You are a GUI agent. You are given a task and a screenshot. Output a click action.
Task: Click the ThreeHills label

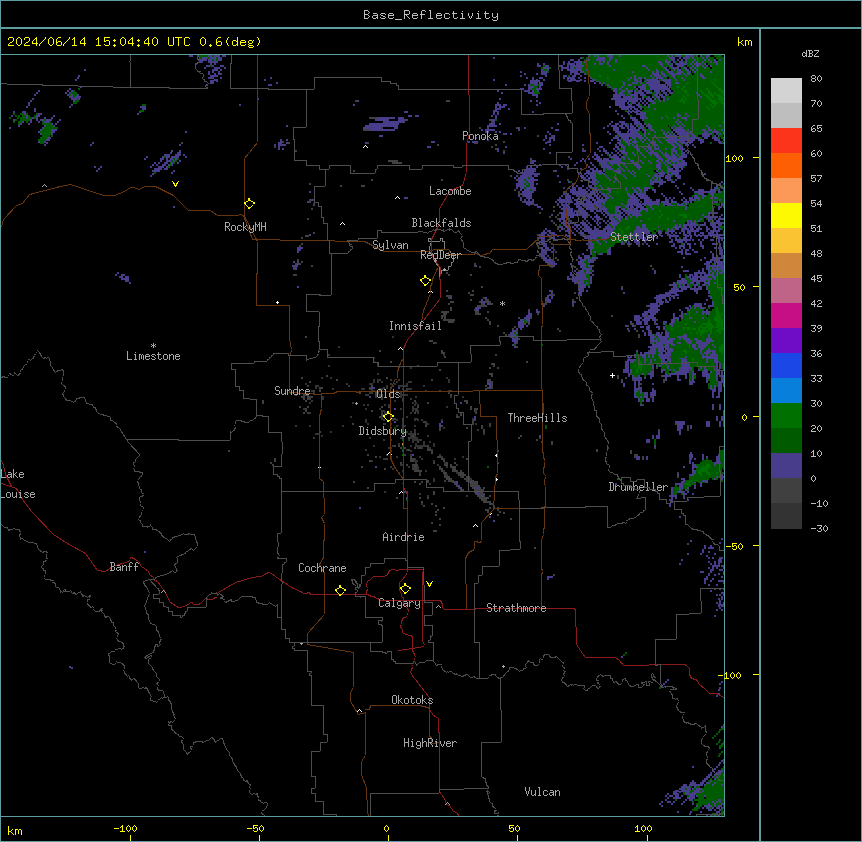537,418
